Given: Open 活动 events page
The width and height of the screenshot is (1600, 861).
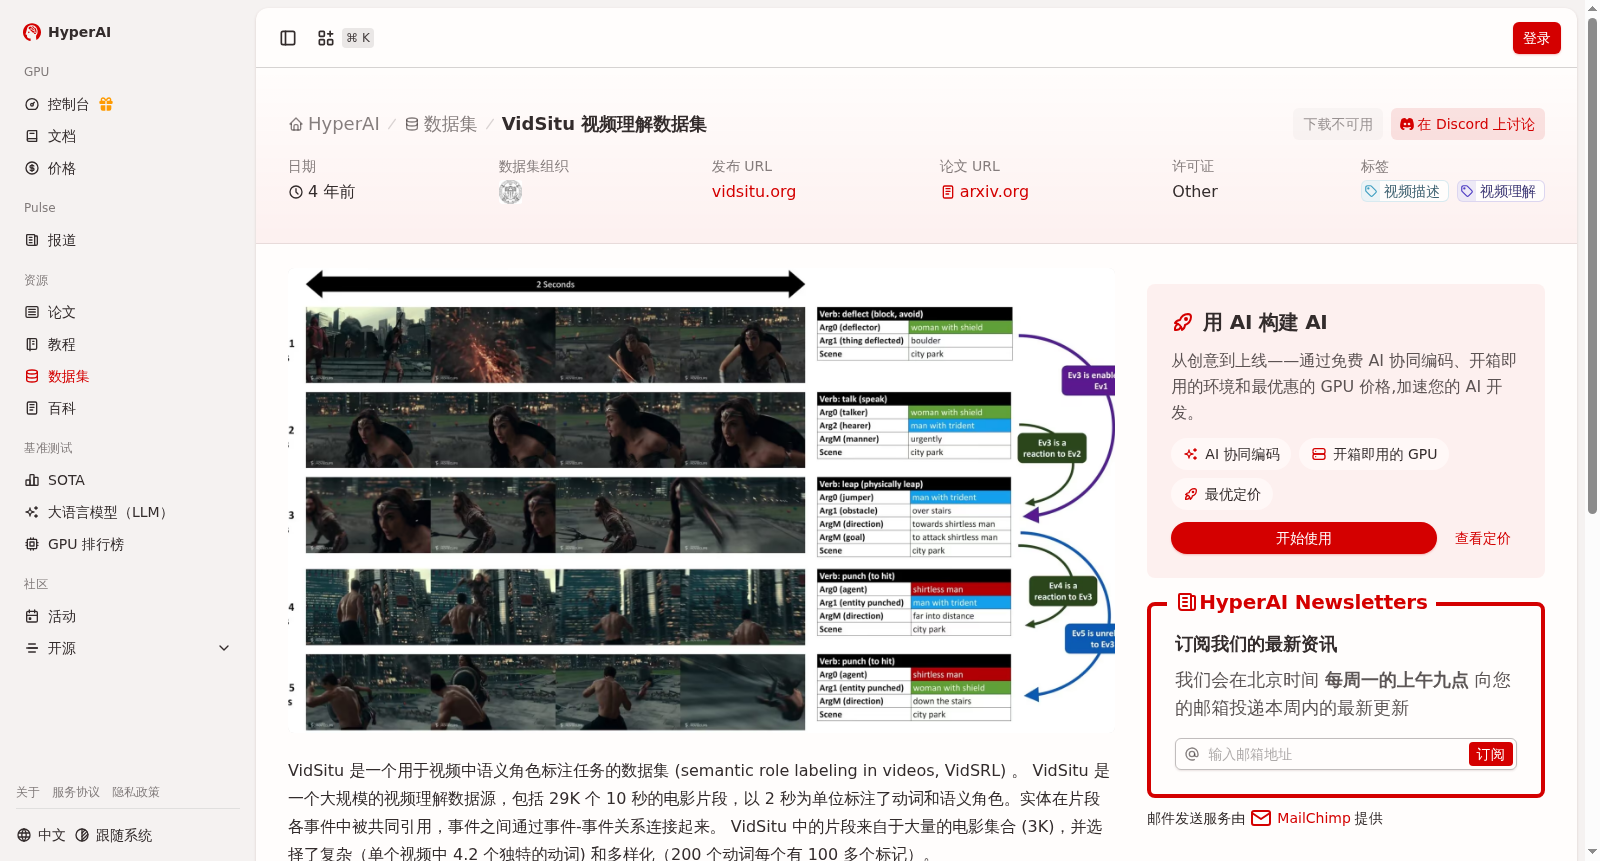Looking at the screenshot, I should (62, 616).
